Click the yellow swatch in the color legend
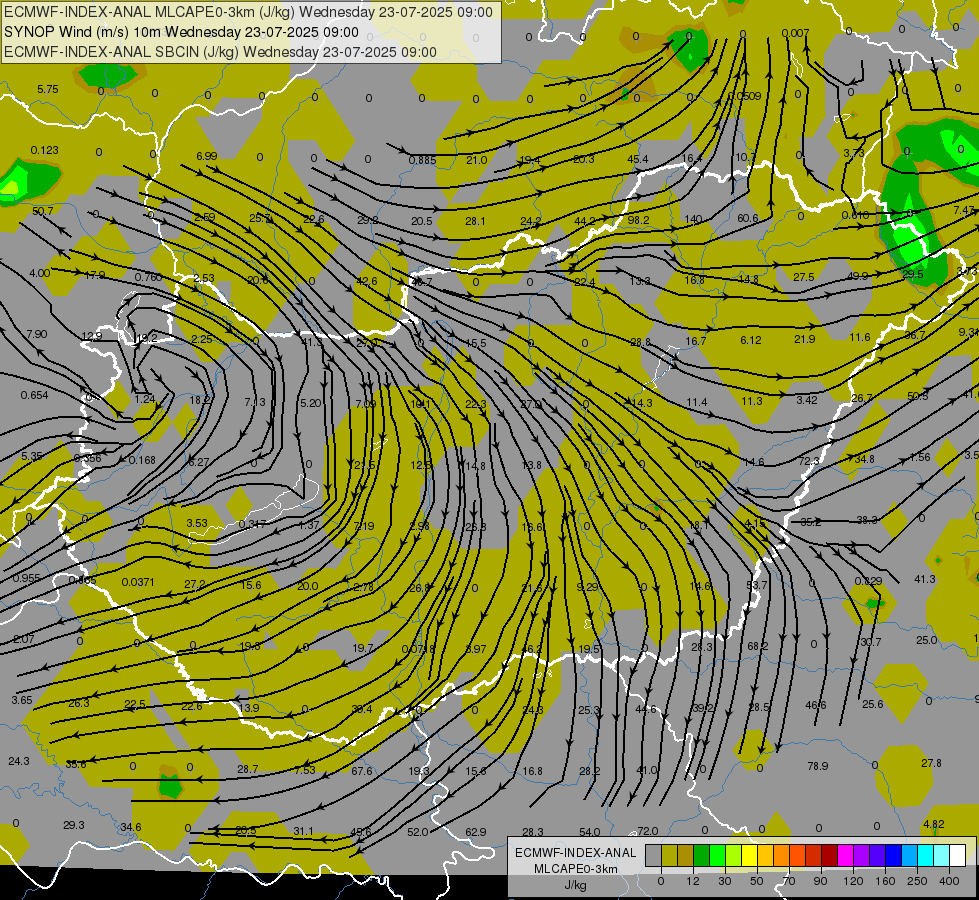This screenshot has width=979, height=900. coord(750,855)
